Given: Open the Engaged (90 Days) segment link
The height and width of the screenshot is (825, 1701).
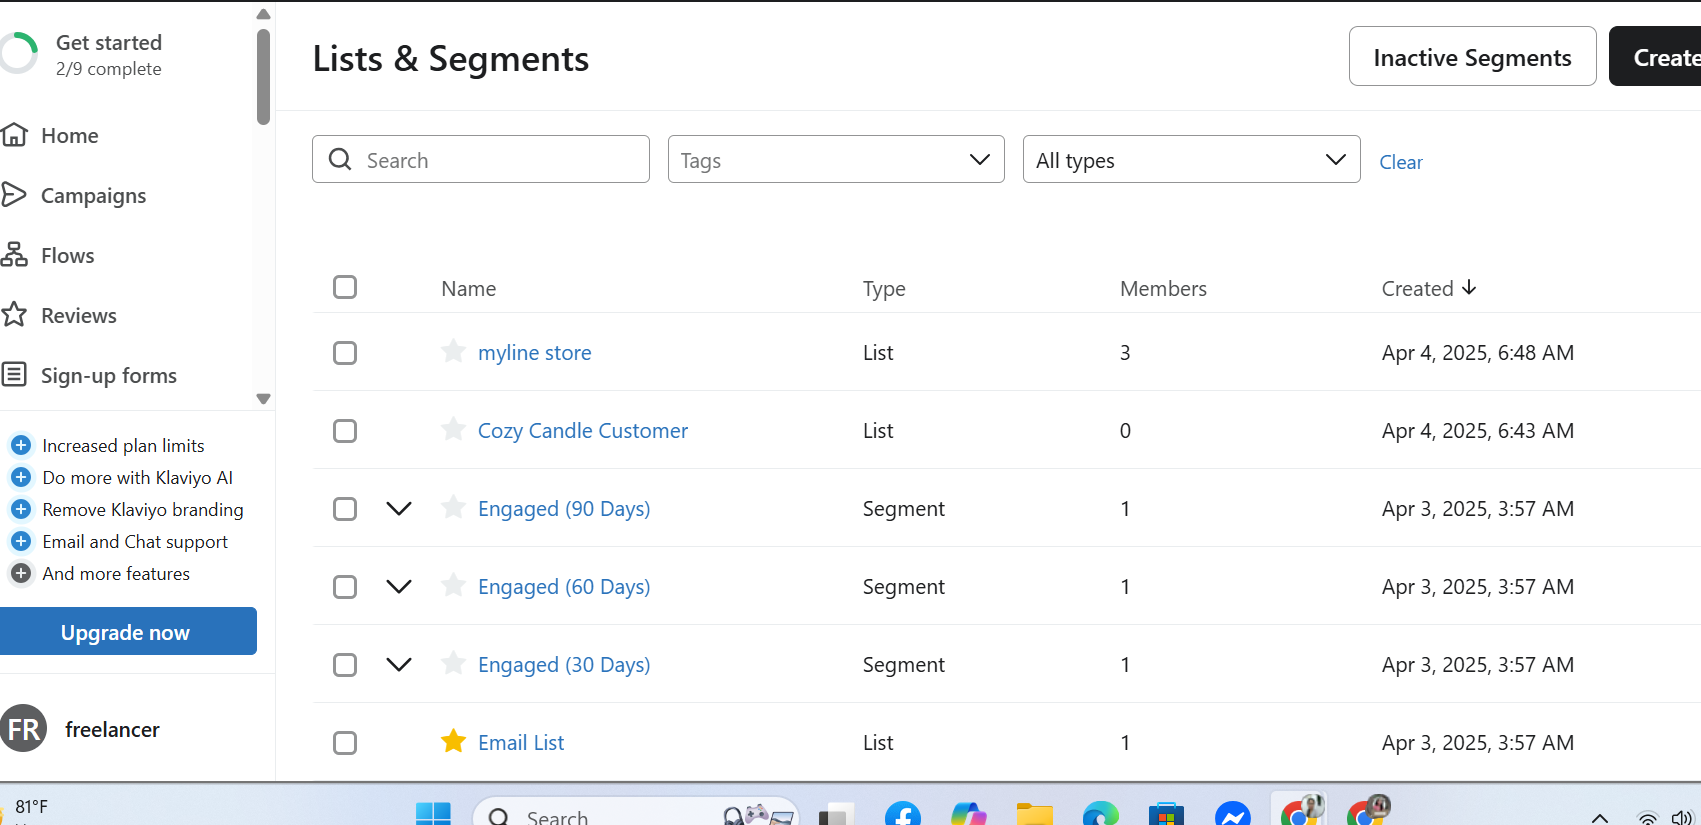Looking at the screenshot, I should (564, 508).
